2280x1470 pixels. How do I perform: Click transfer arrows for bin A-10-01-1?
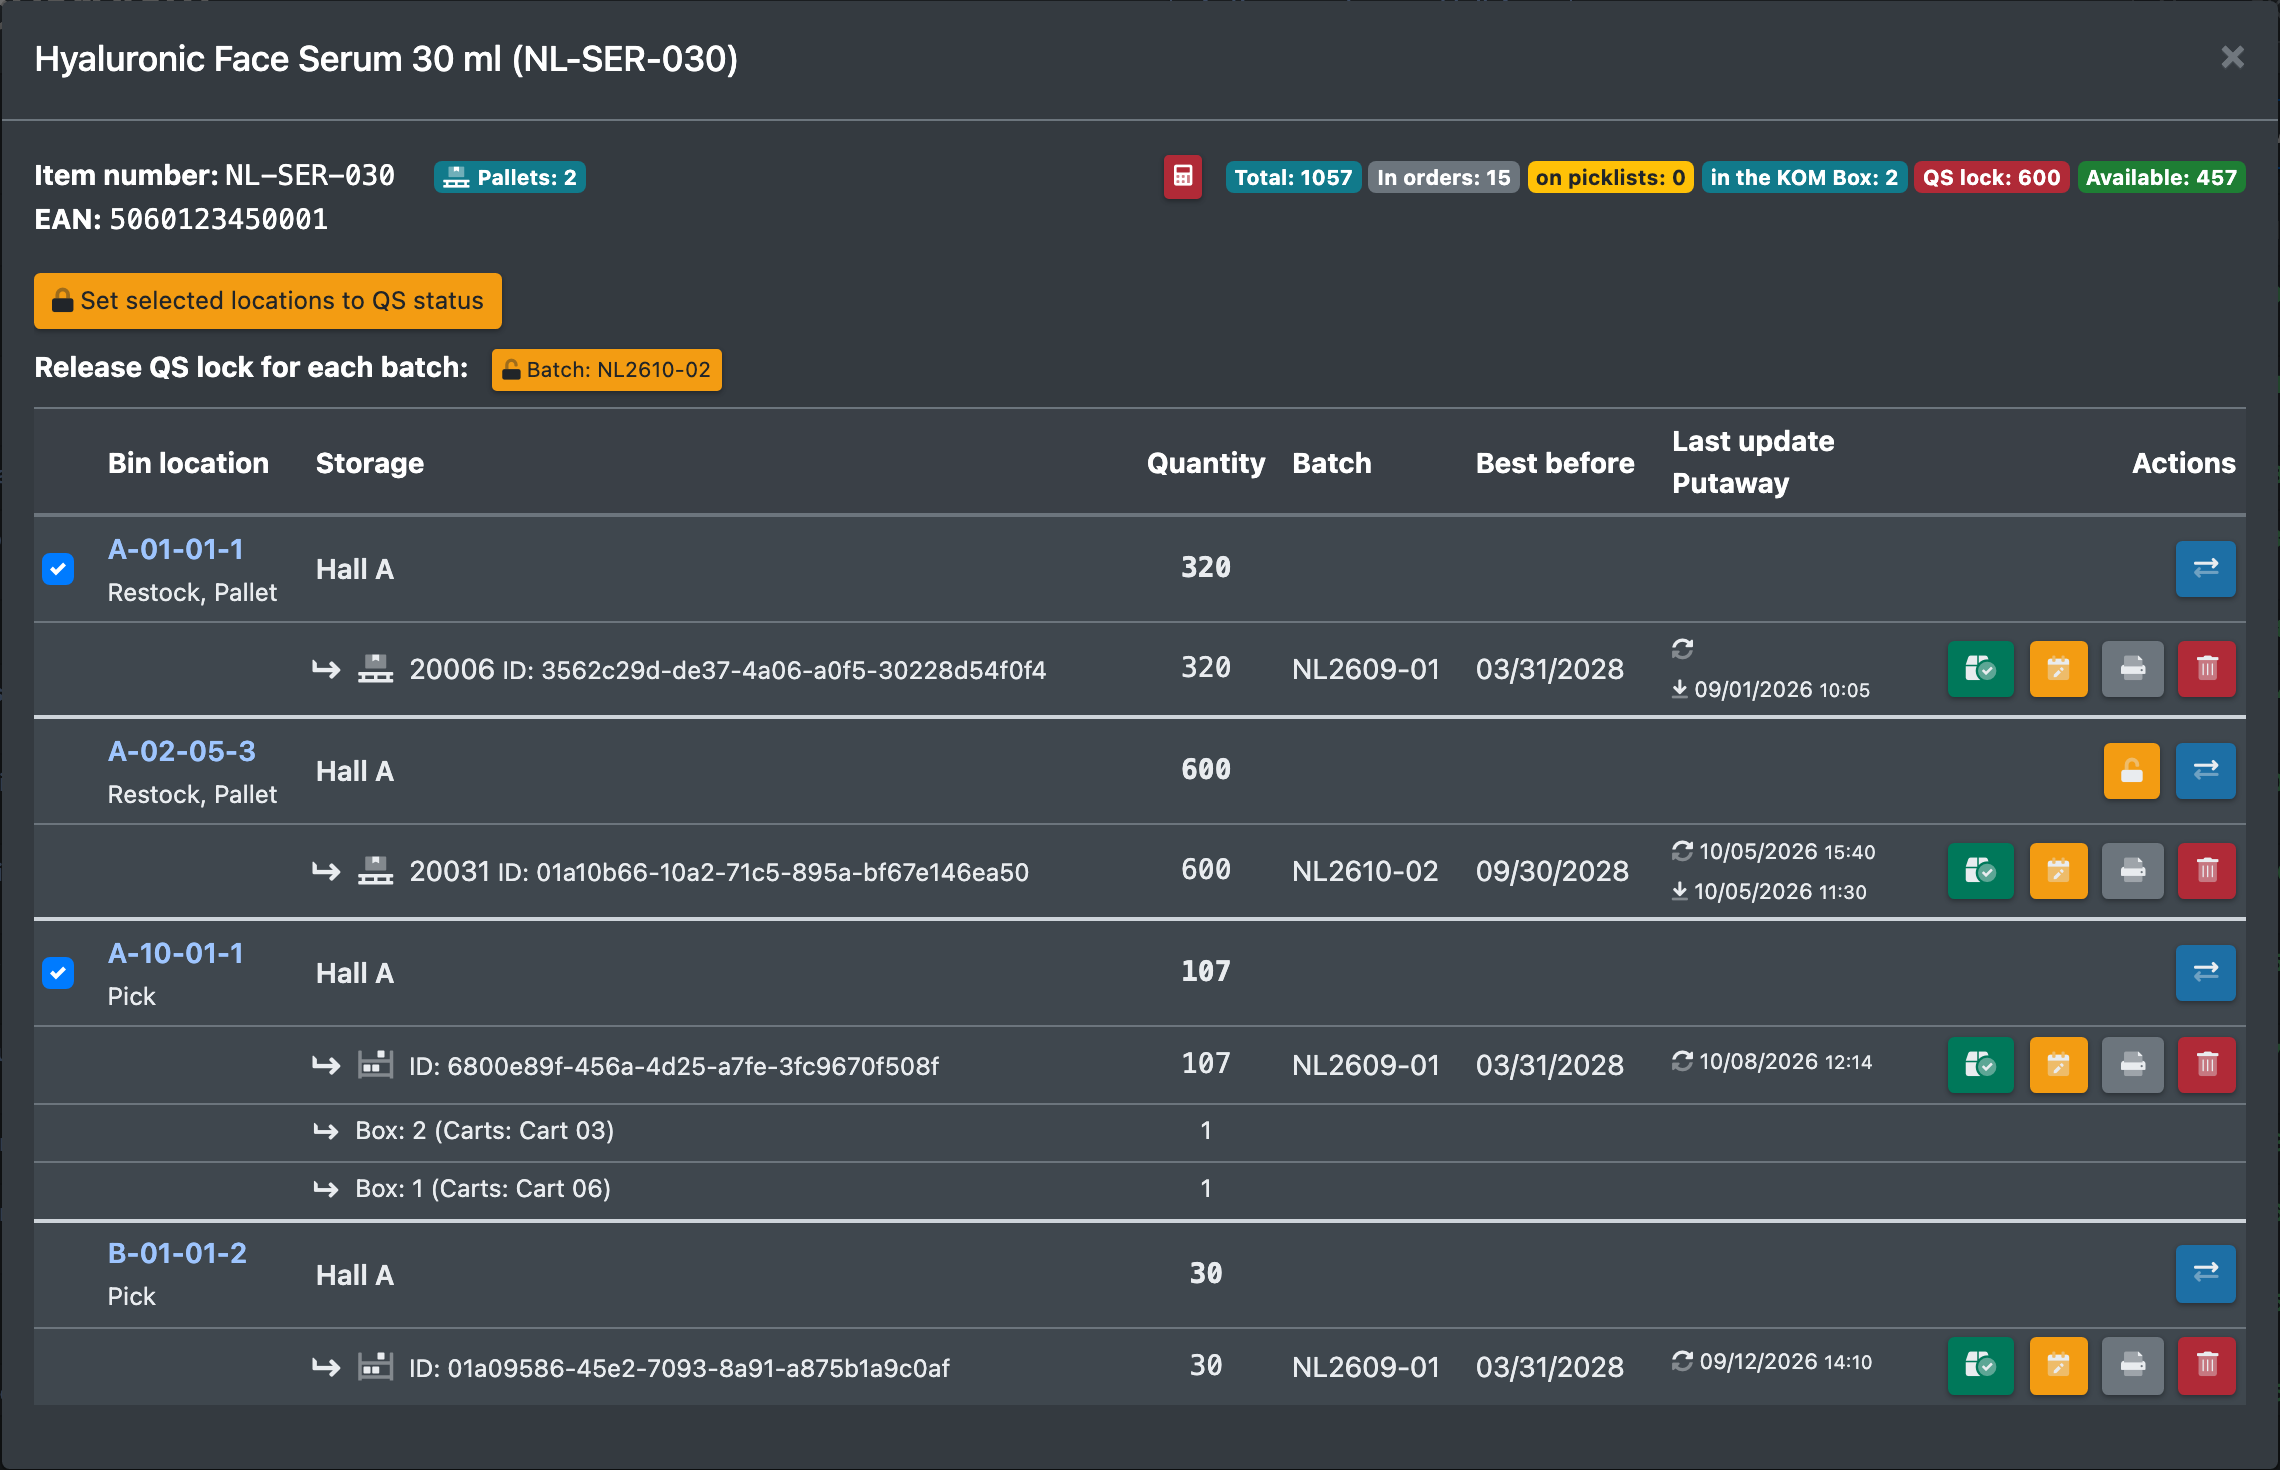tap(2205, 973)
